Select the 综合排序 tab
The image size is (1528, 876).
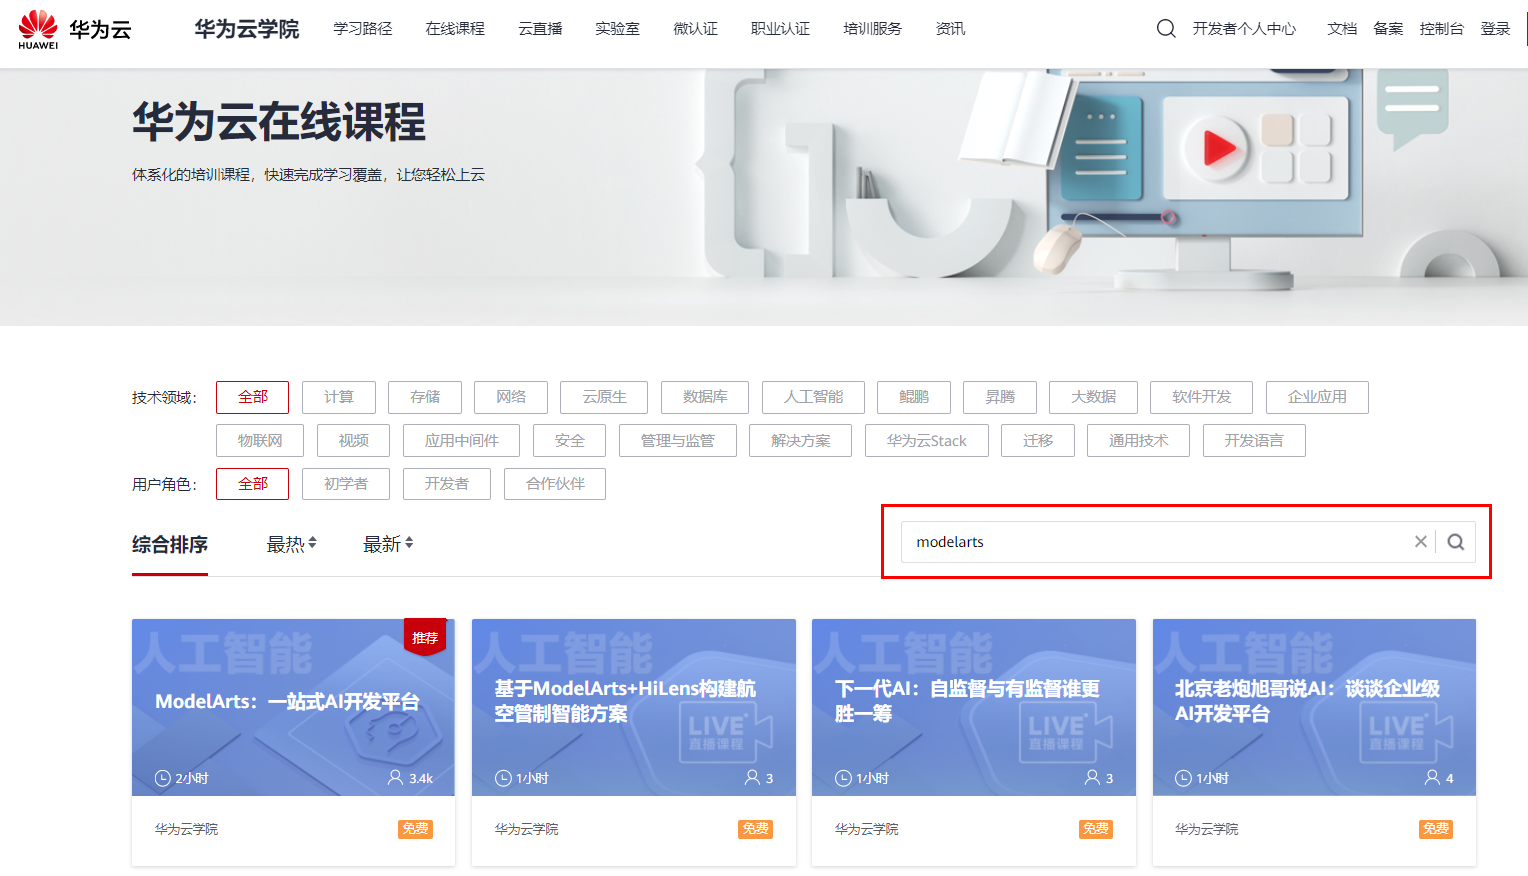pyautogui.click(x=170, y=545)
